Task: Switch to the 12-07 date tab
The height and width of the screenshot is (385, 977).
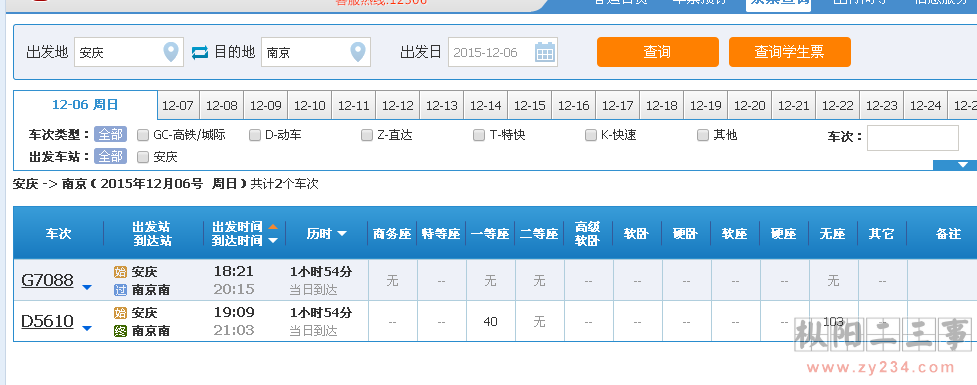Action: coord(178,105)
